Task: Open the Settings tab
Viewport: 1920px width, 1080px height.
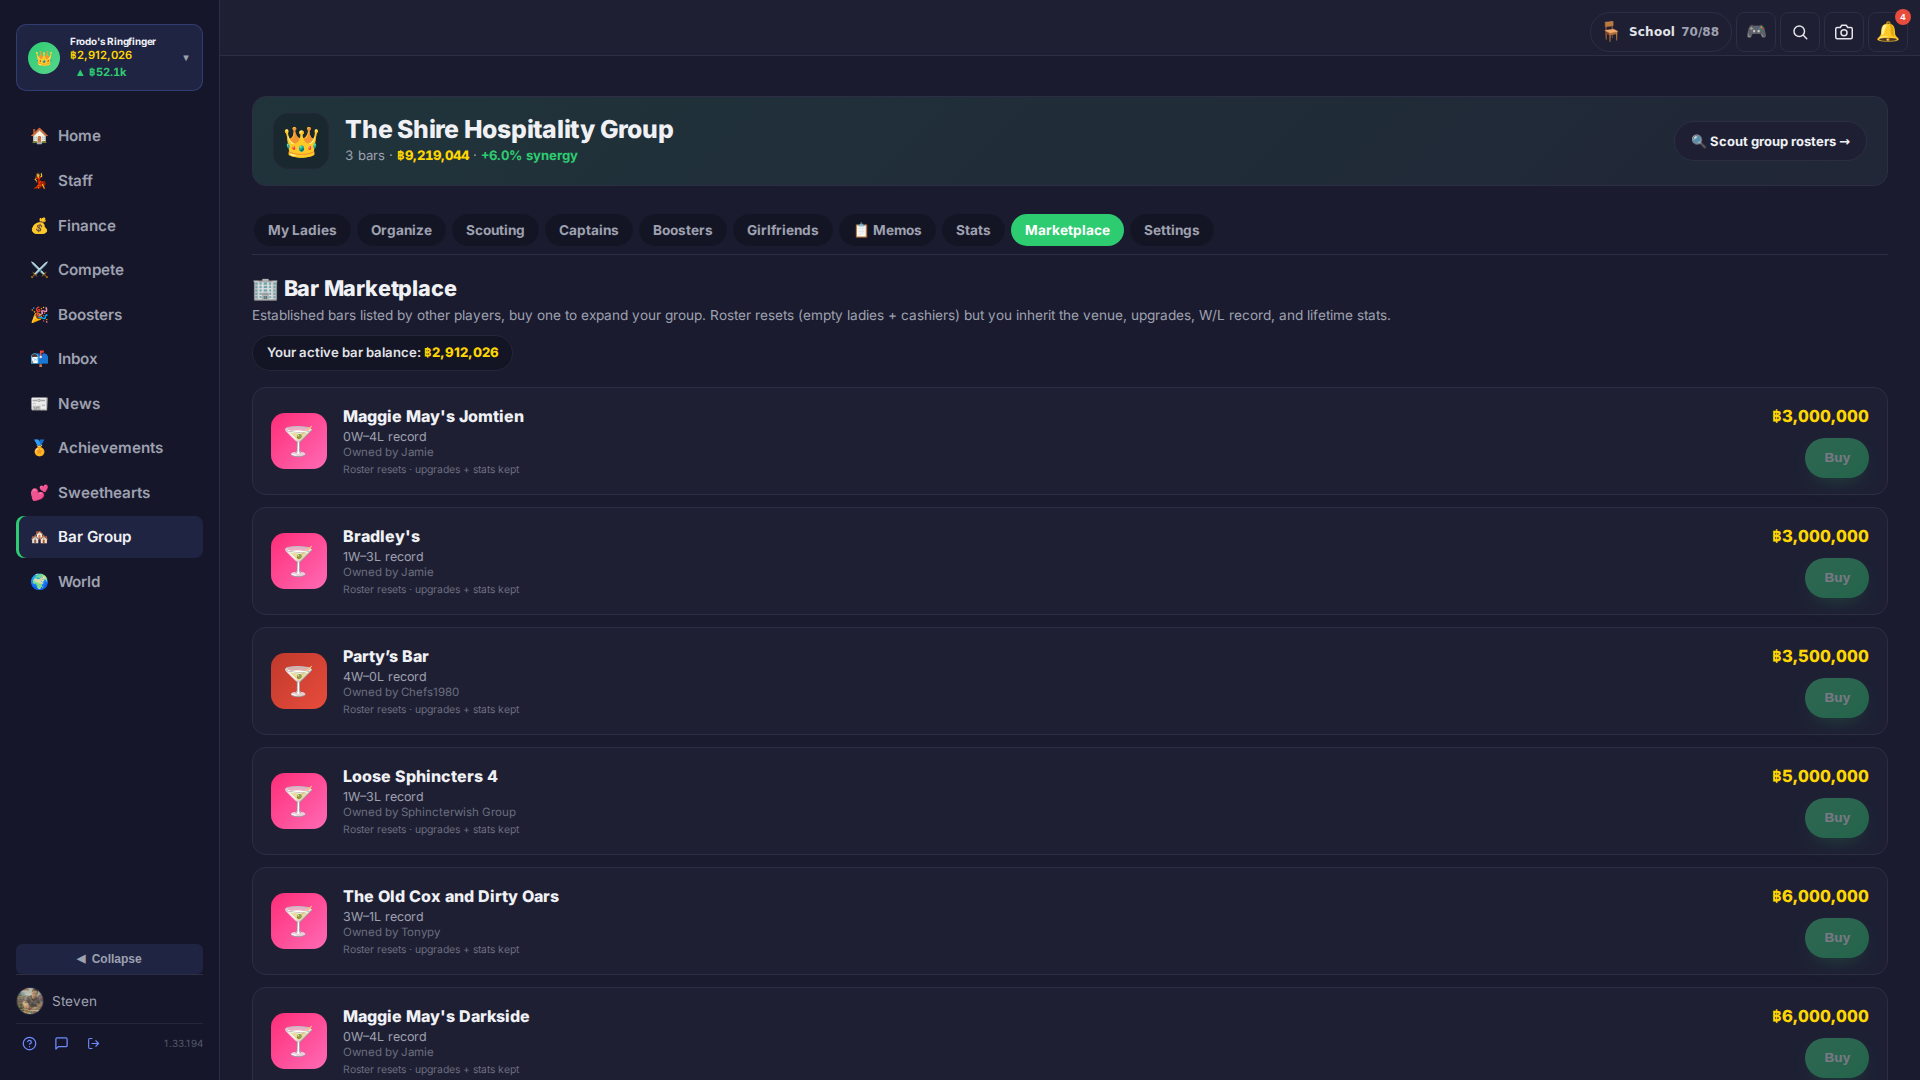Action: tap(1171, 230)
